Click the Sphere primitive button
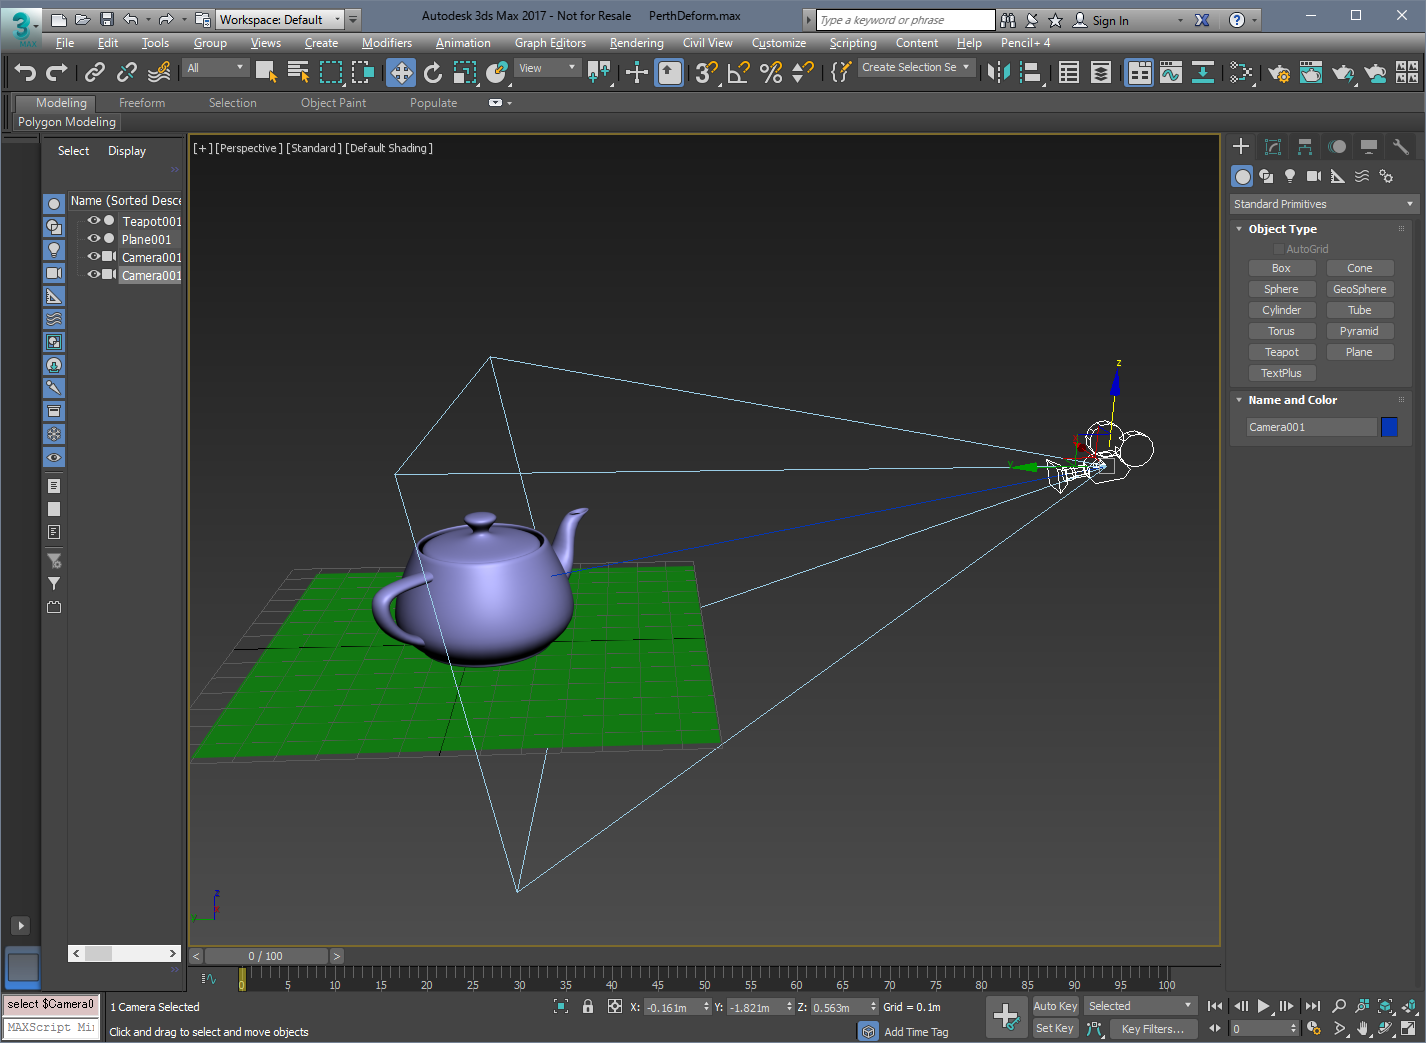 point(1281,289)
